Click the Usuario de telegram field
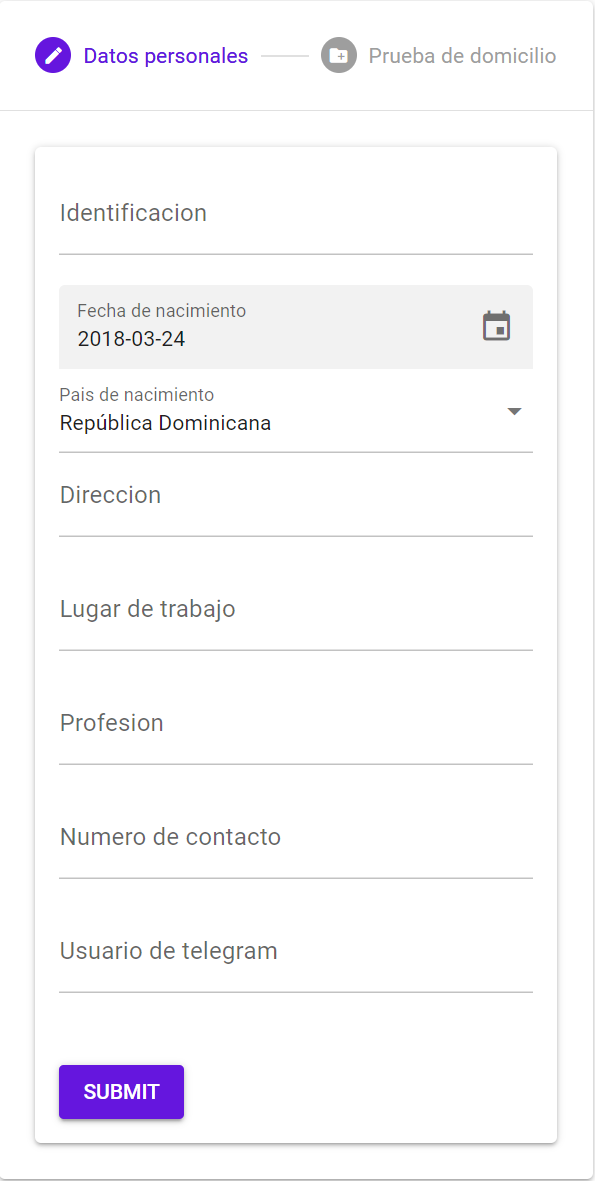Viewport: 595px width, 1181px height. coord(296,955)
